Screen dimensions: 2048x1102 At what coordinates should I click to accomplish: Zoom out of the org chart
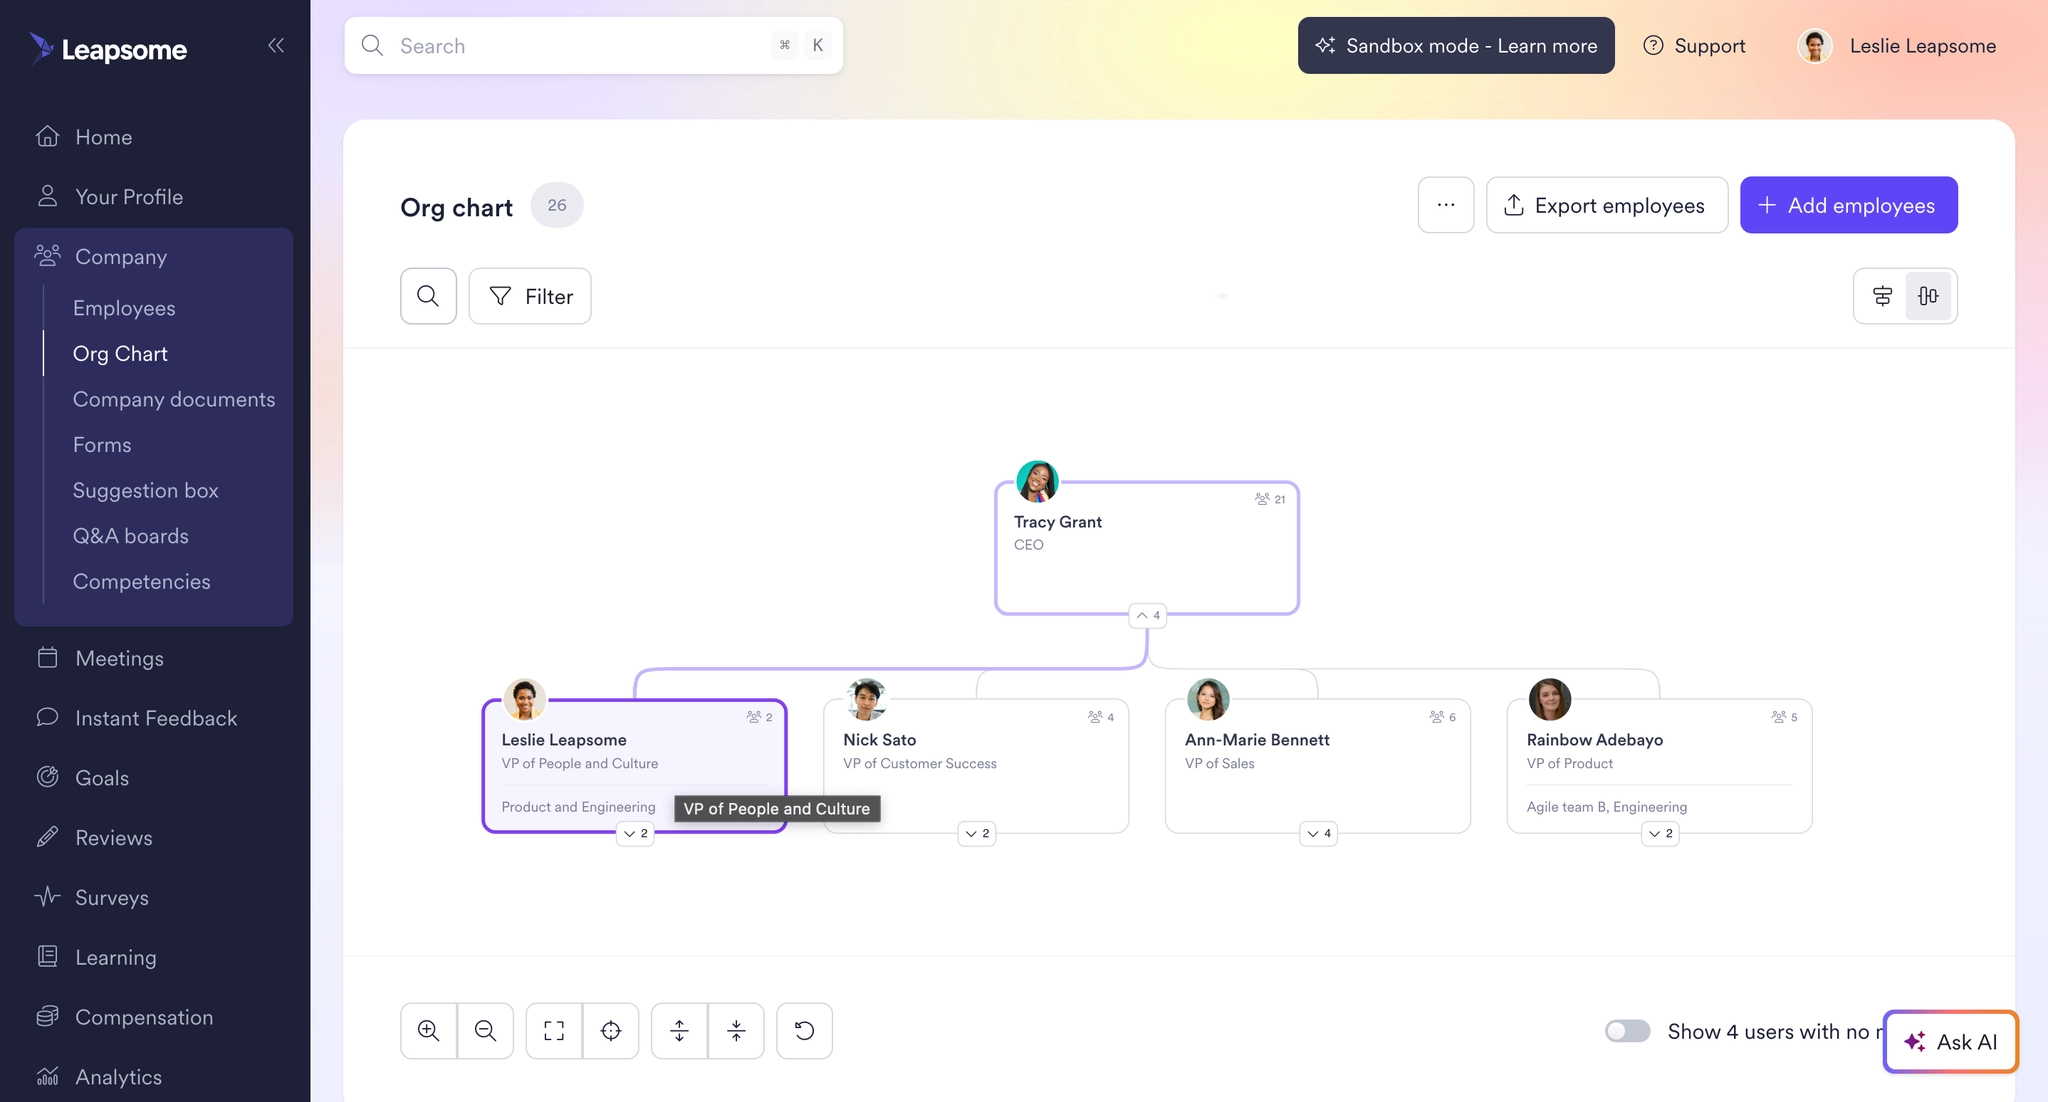[485, 1031]
